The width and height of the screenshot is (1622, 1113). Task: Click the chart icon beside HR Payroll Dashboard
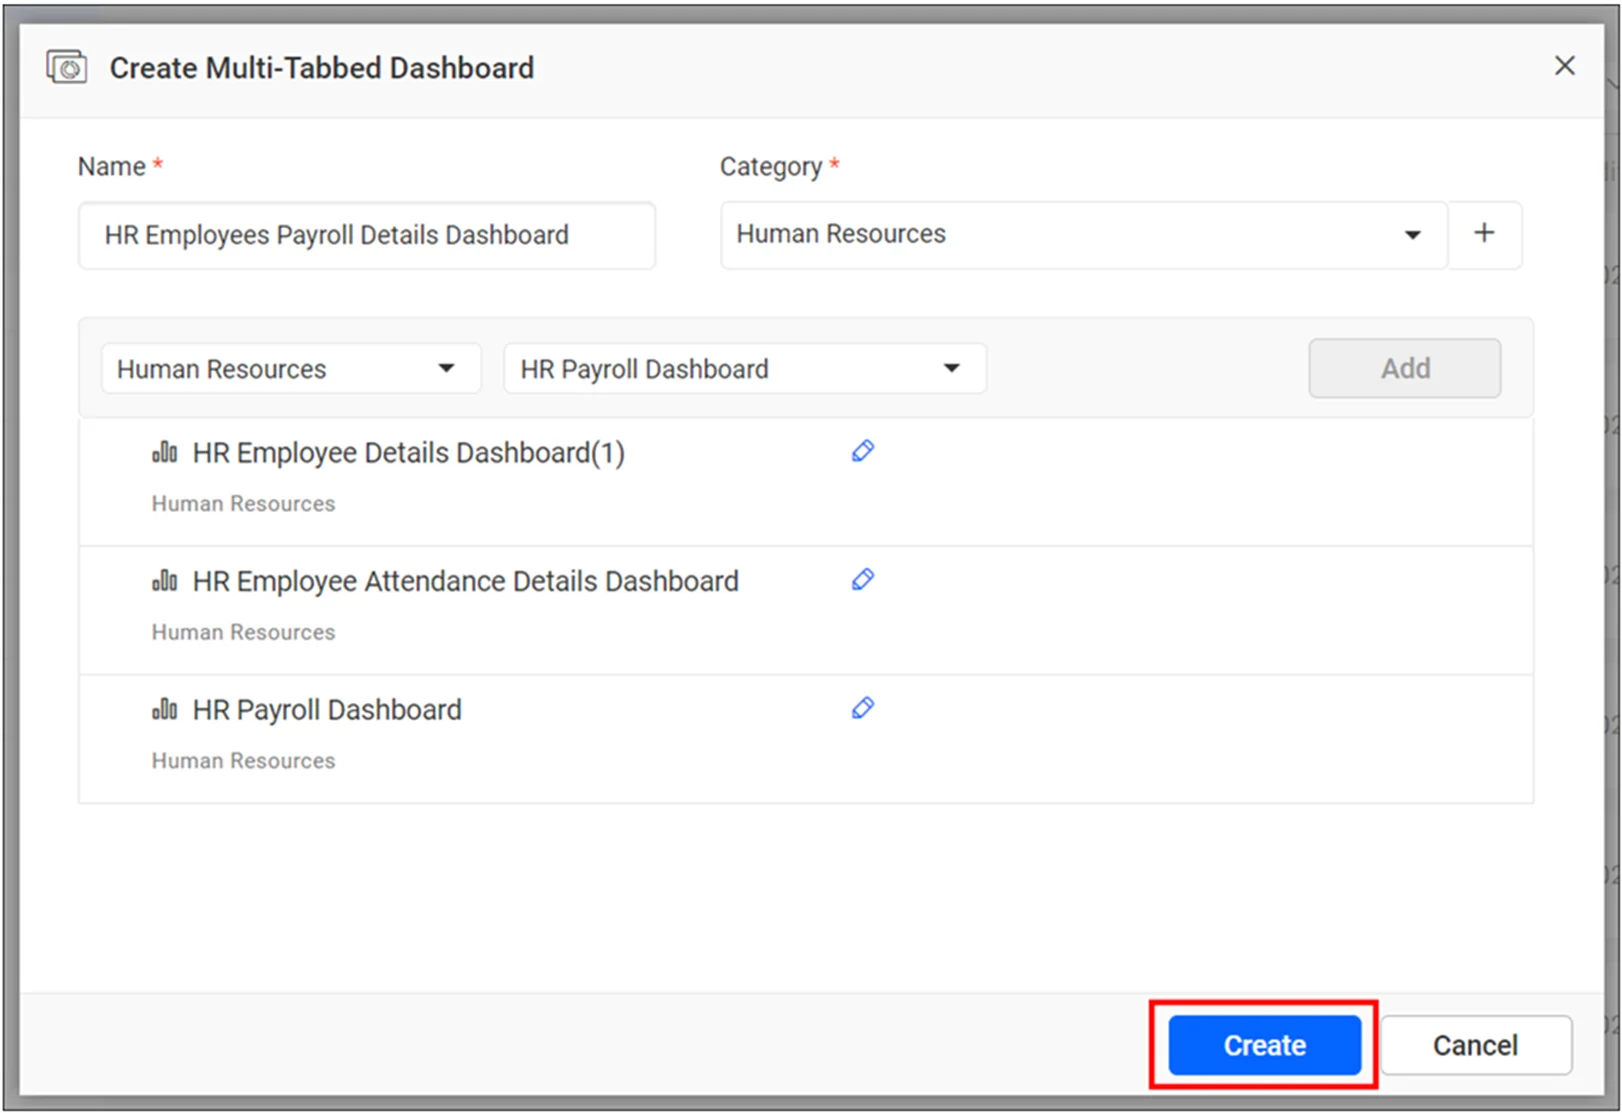163,708
